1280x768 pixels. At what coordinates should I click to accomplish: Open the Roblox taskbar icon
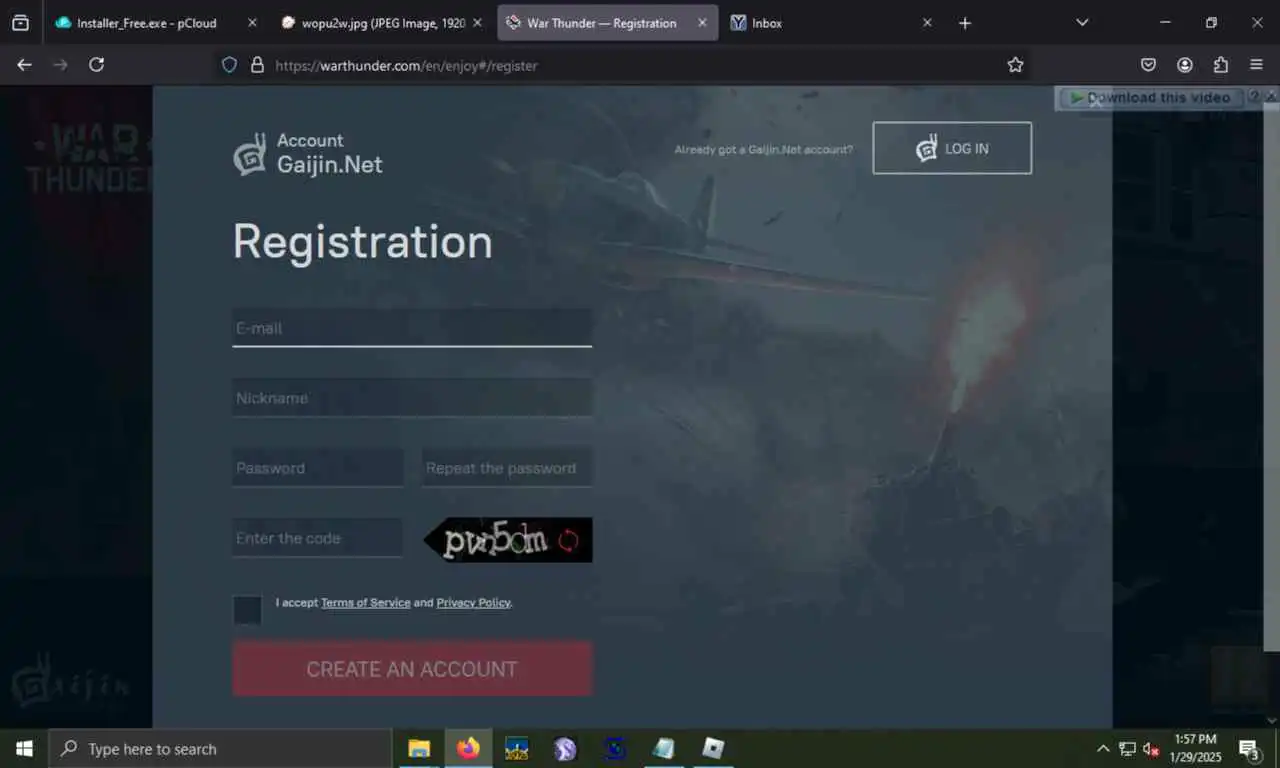[x=713, y=748]
